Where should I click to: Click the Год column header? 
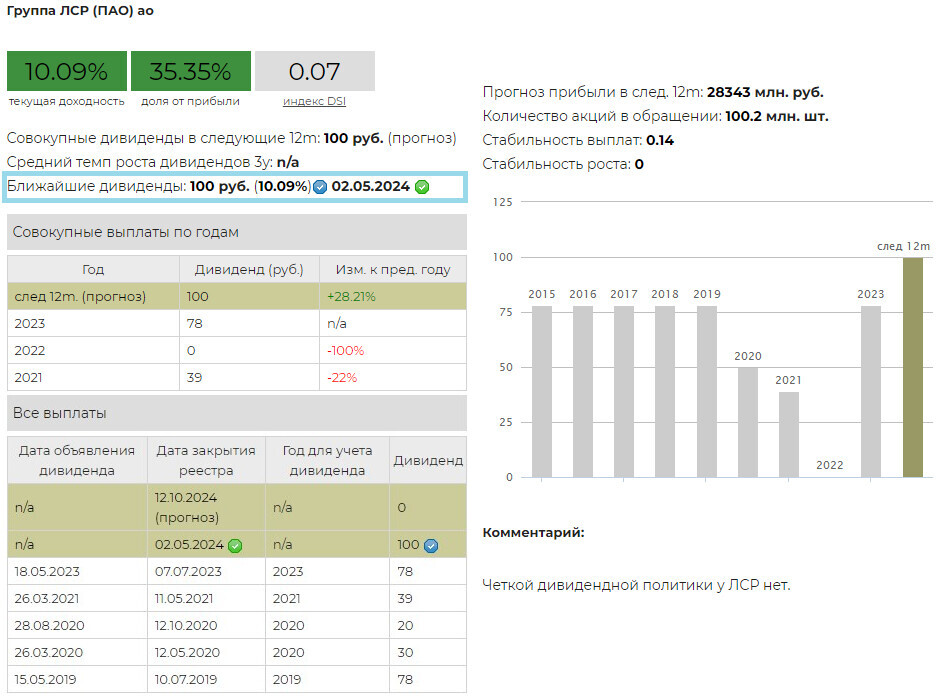93,269
